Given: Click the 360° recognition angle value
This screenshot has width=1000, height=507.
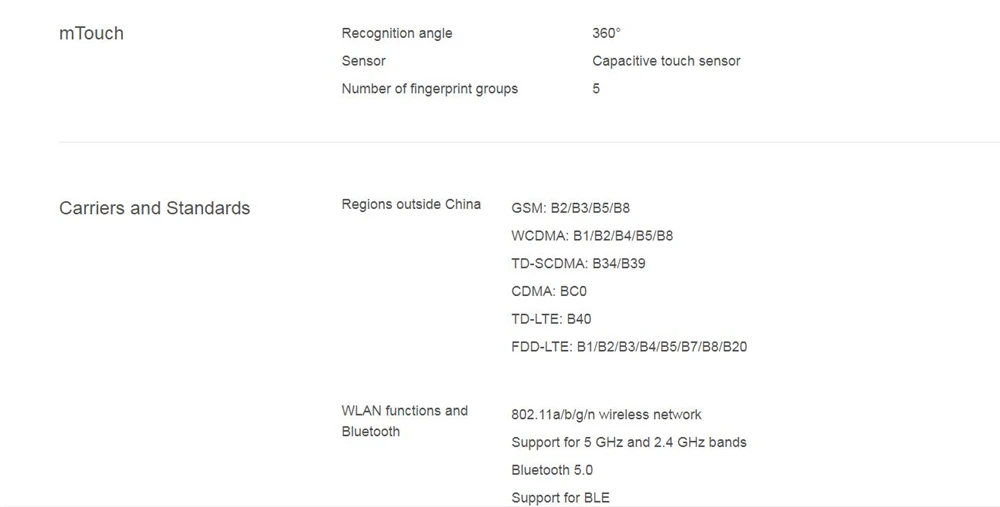Looking at the screenshot, I should pyautogui.click(x=606, y=33).
